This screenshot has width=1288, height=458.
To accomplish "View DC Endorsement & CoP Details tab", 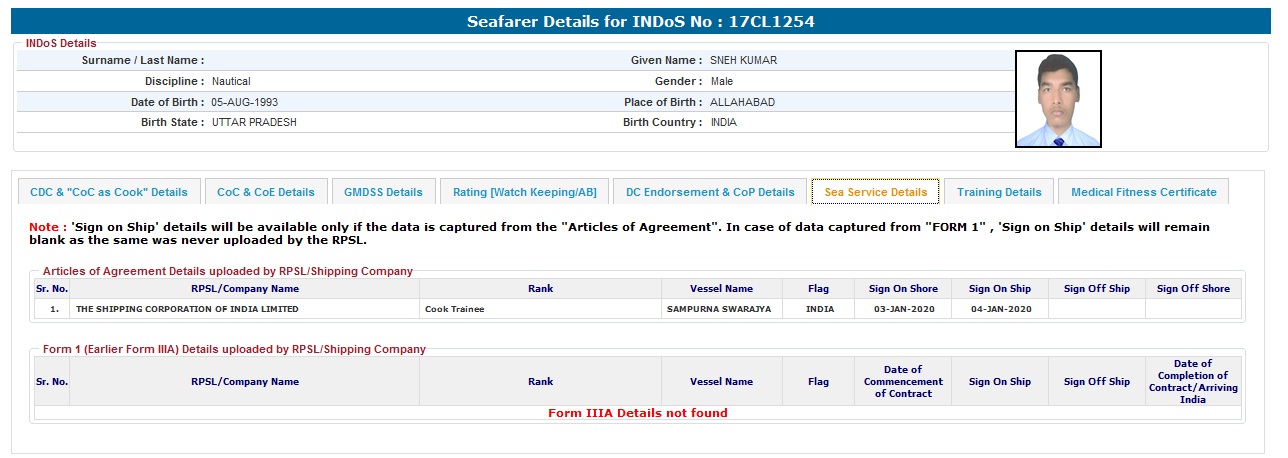I will (710, 192).
